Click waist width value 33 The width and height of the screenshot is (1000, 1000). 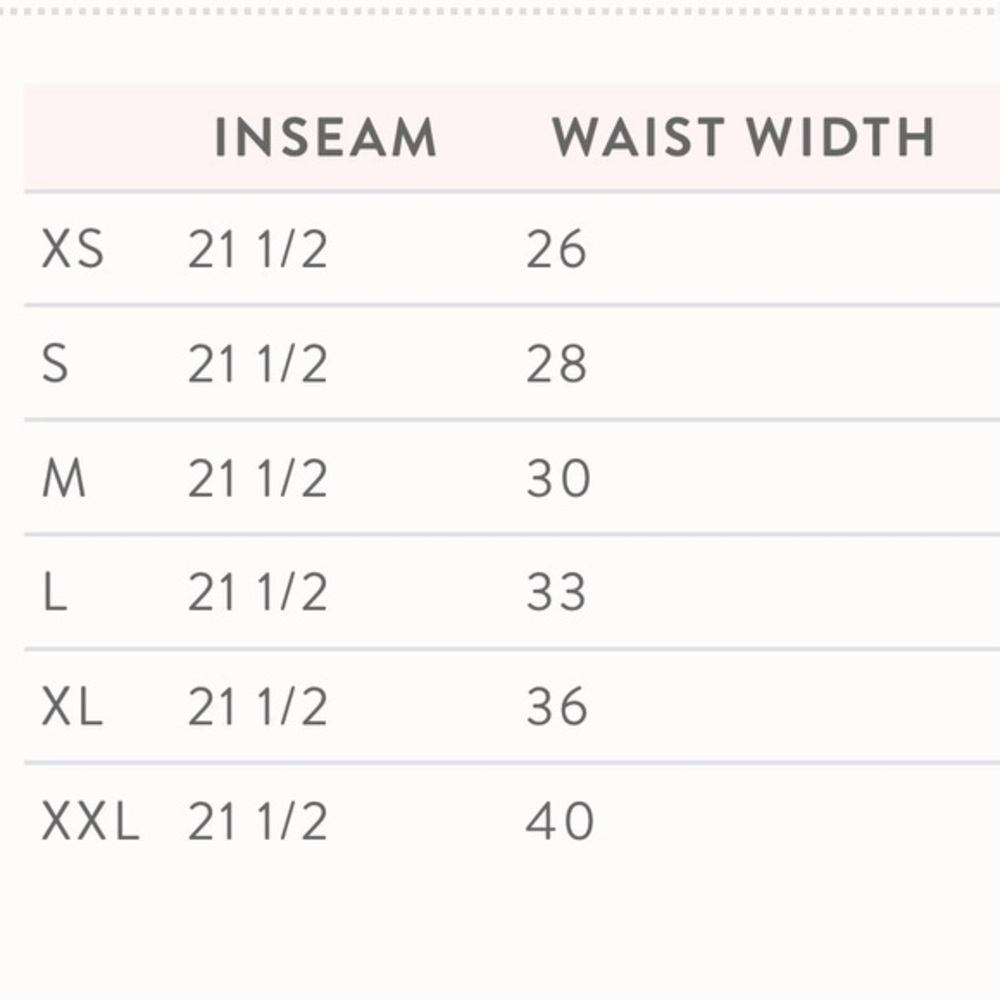click(x=556, y=592)
